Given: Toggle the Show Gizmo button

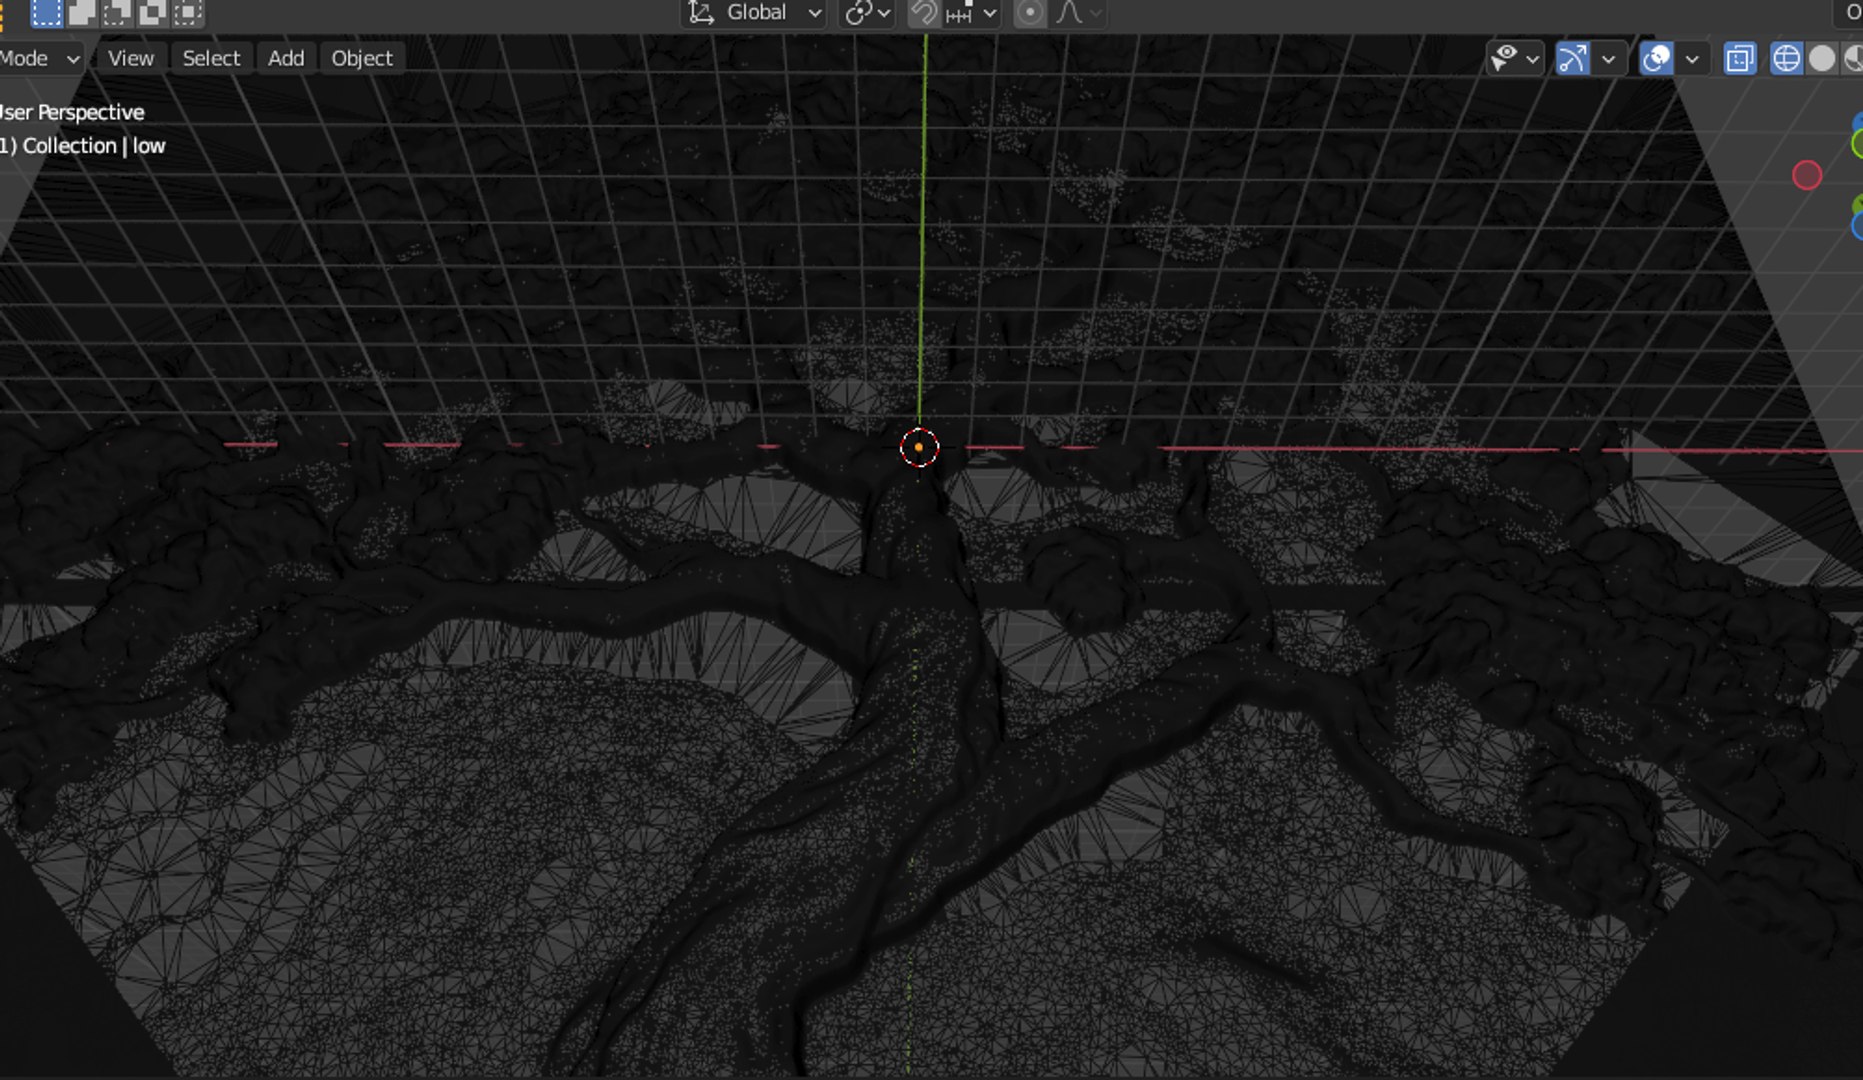Looking at the screenshot, I should (1572, 59).
